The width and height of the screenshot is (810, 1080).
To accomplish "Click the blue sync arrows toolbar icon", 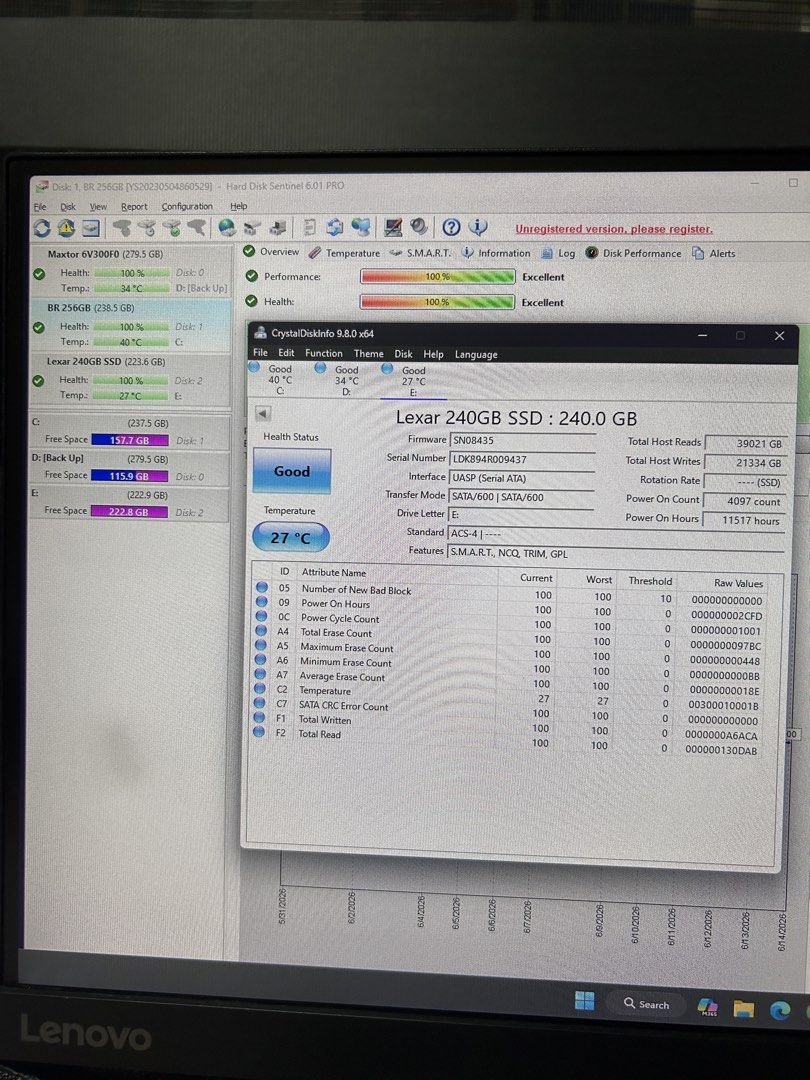I will [x=335, y=227].
